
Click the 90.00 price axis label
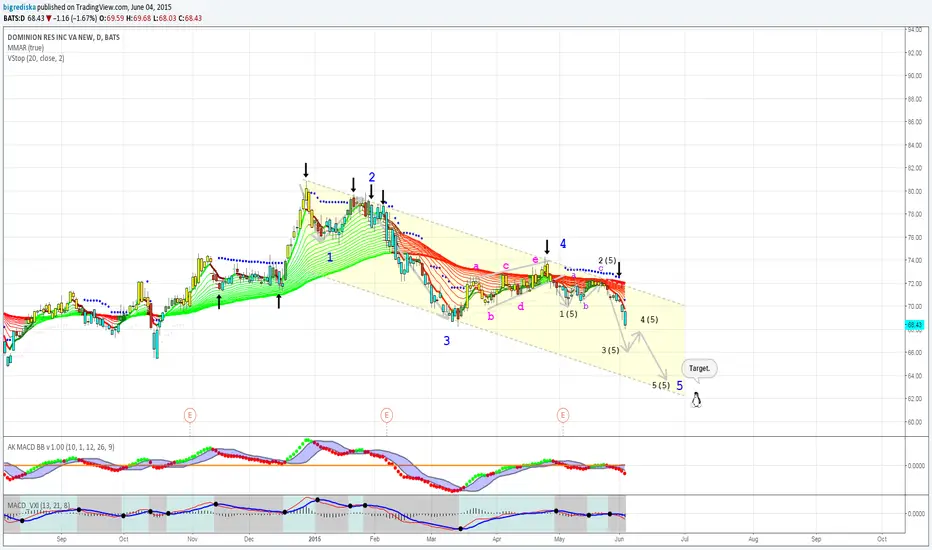click(914, 76)
